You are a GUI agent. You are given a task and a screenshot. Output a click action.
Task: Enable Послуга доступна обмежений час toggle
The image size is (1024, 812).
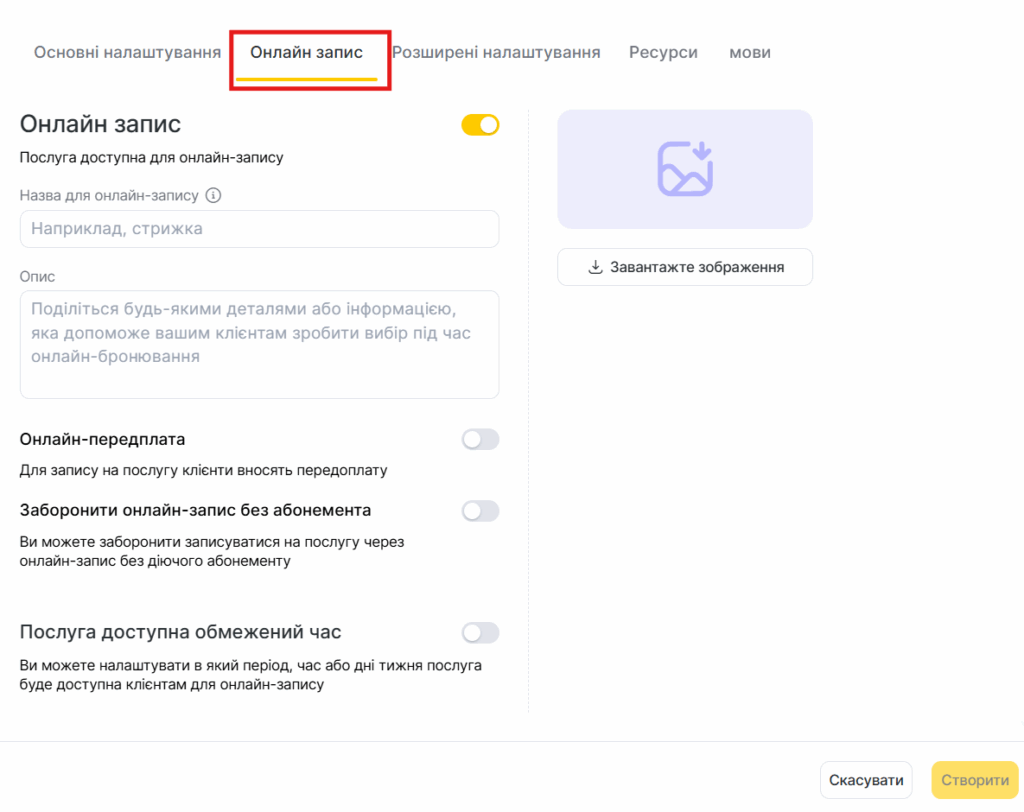click(480, 633)
